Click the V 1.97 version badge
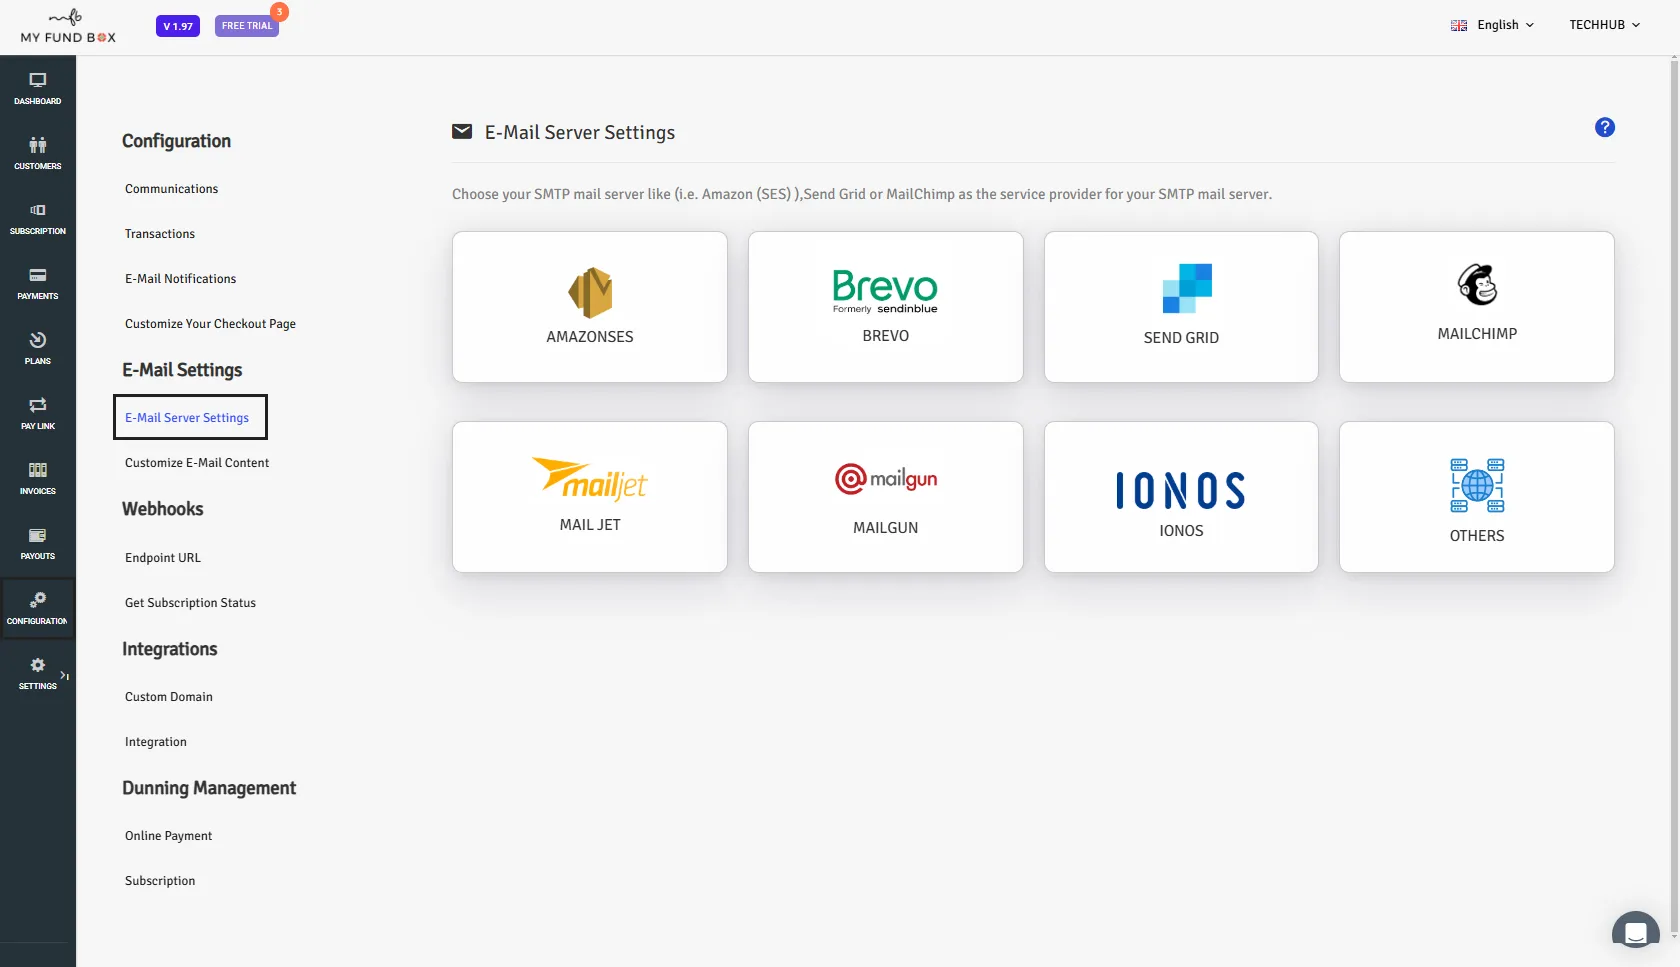 pyautogui.click(x=178, y=26)
